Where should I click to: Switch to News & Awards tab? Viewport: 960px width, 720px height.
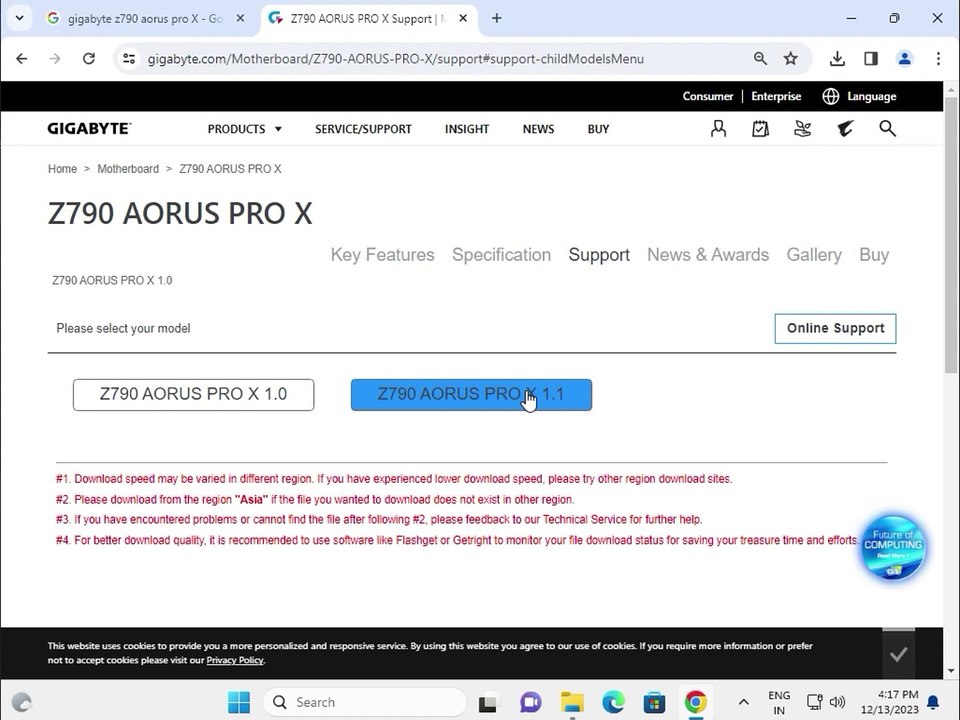708,255
